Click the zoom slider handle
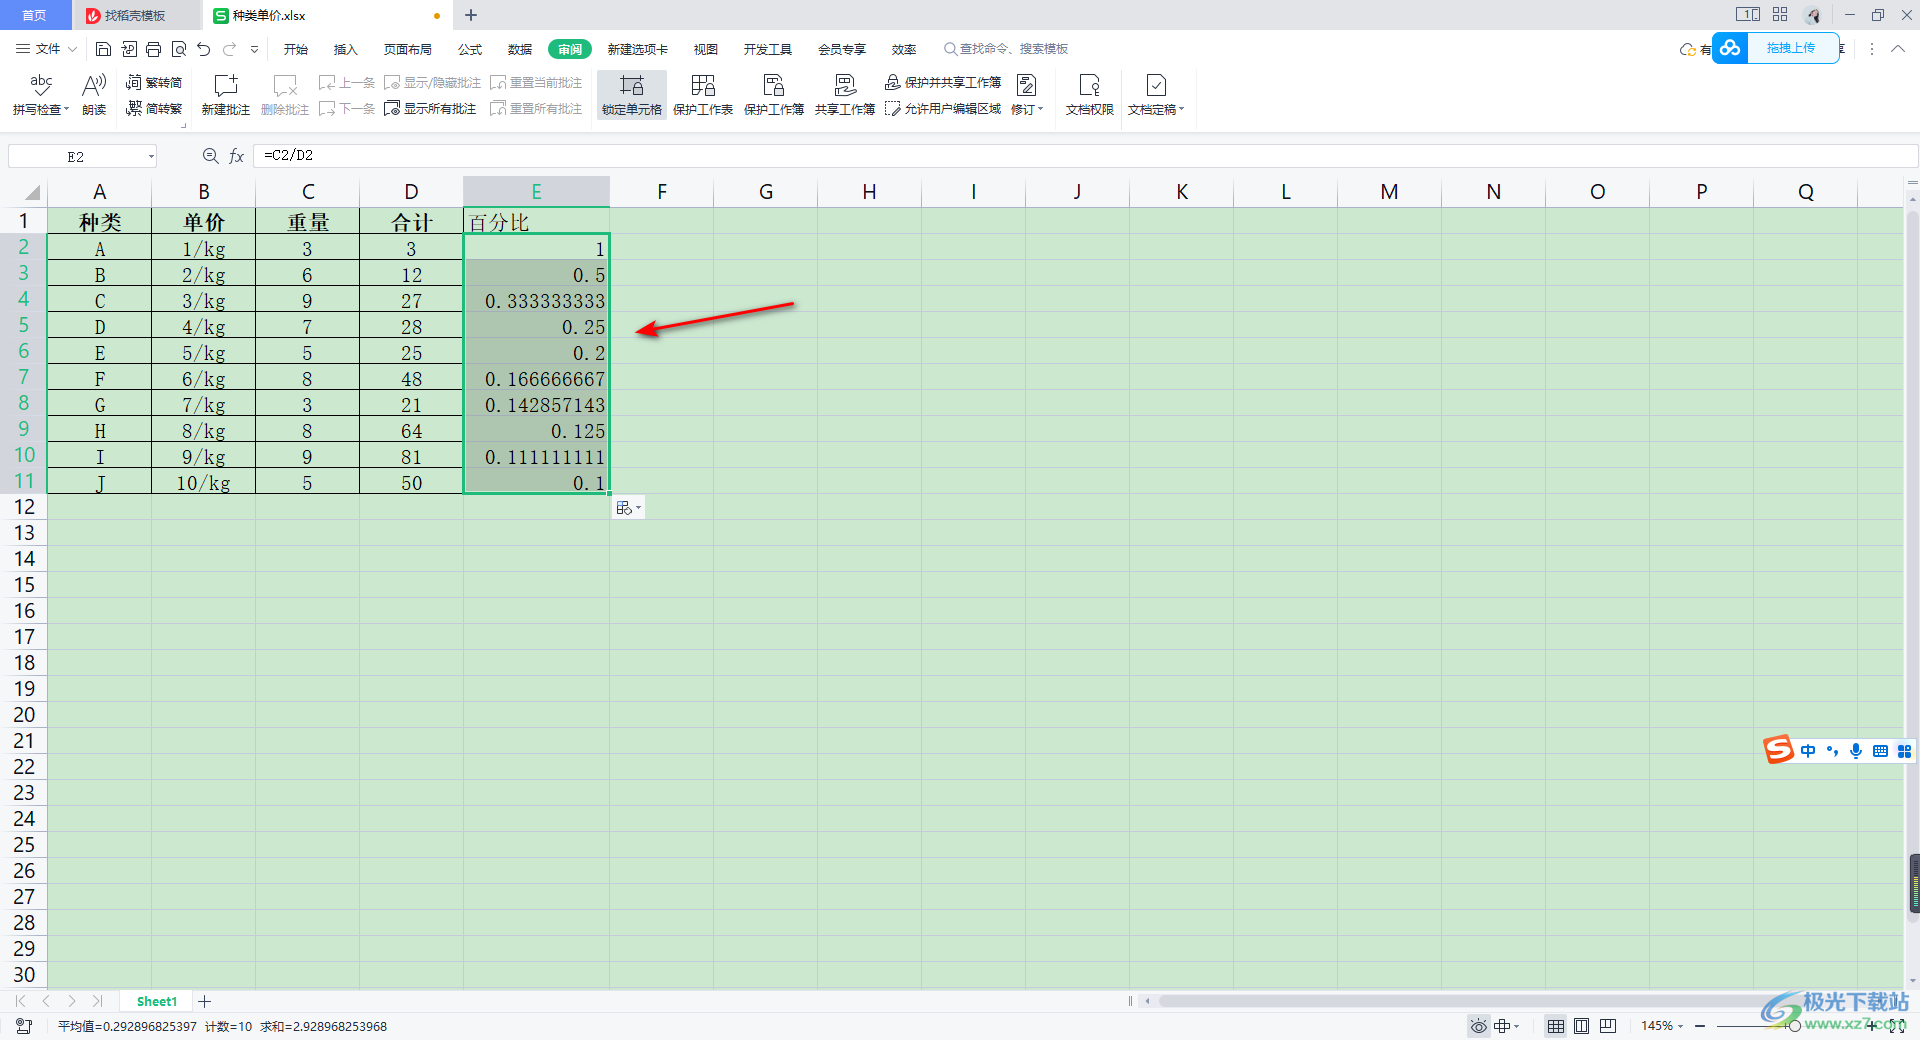The height and width of the screenshot is (1040, 1920). click(1794, 1026)
